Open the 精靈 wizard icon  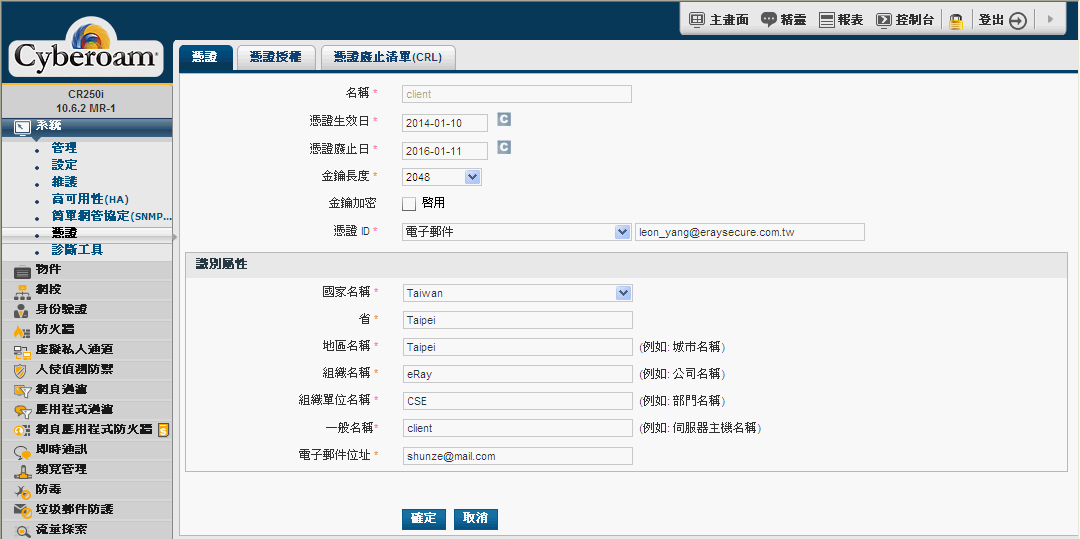pos(769,20)
